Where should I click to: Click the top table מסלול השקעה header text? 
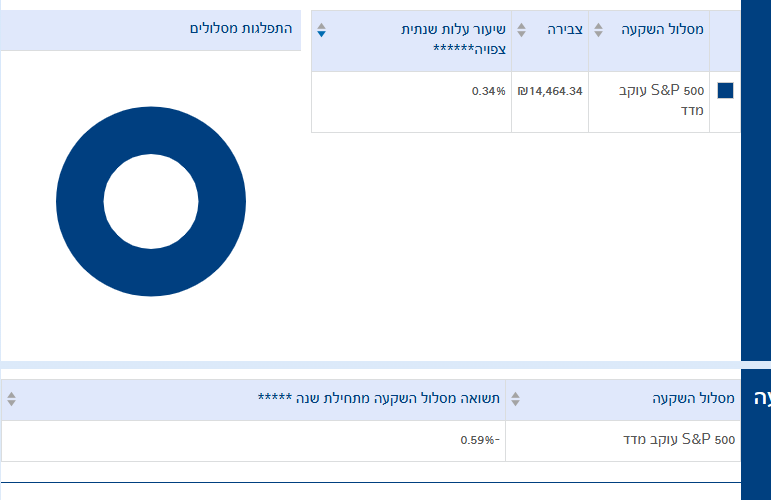662,29
